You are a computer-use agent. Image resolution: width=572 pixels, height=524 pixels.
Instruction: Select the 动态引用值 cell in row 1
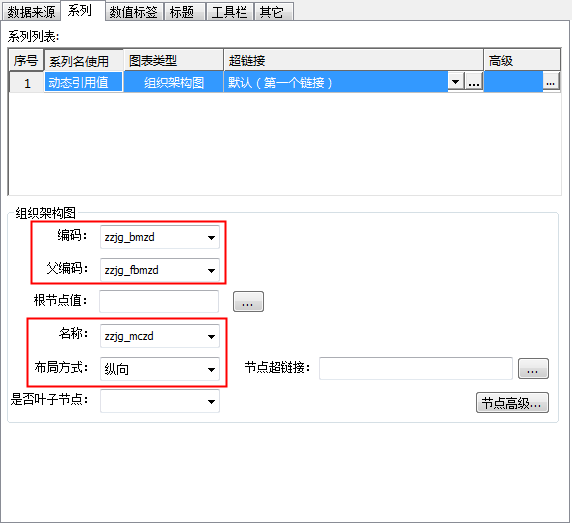84,82
